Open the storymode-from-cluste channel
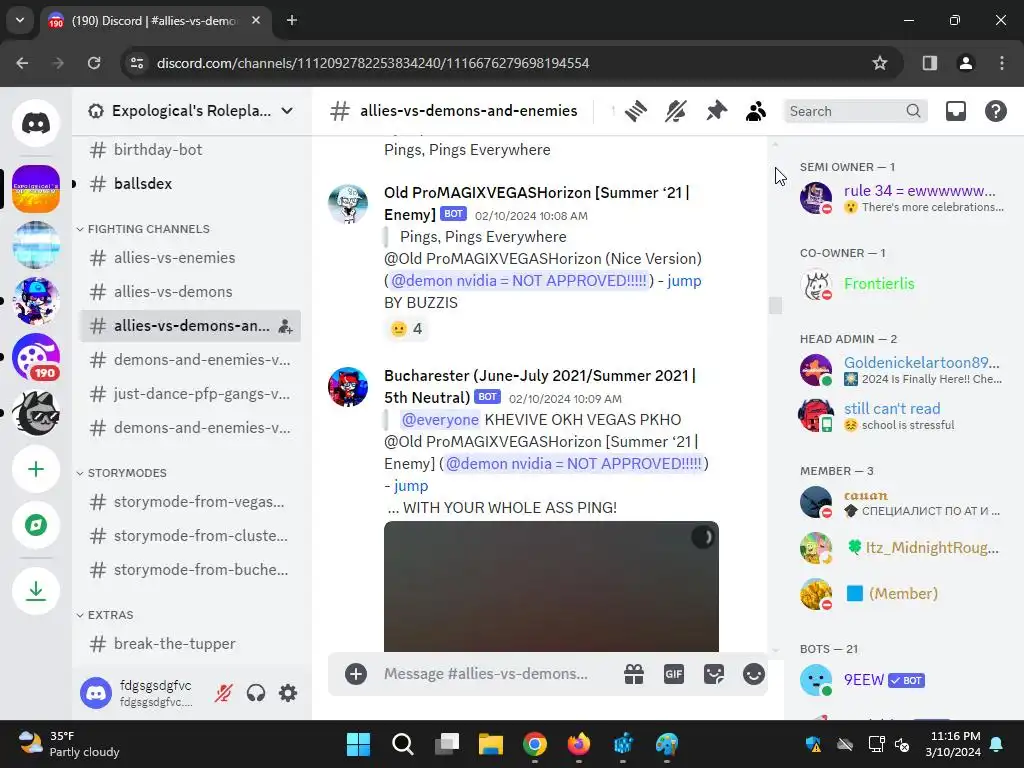 click(x=189, y=536)
